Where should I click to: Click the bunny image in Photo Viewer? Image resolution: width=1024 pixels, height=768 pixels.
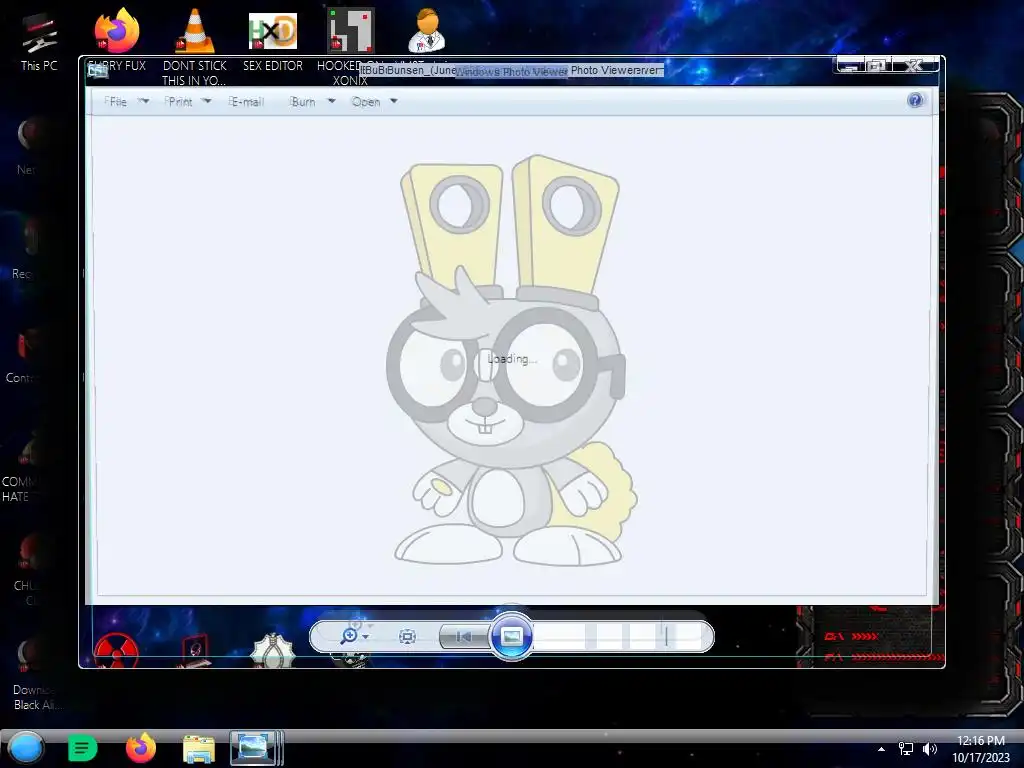[509, 361]
